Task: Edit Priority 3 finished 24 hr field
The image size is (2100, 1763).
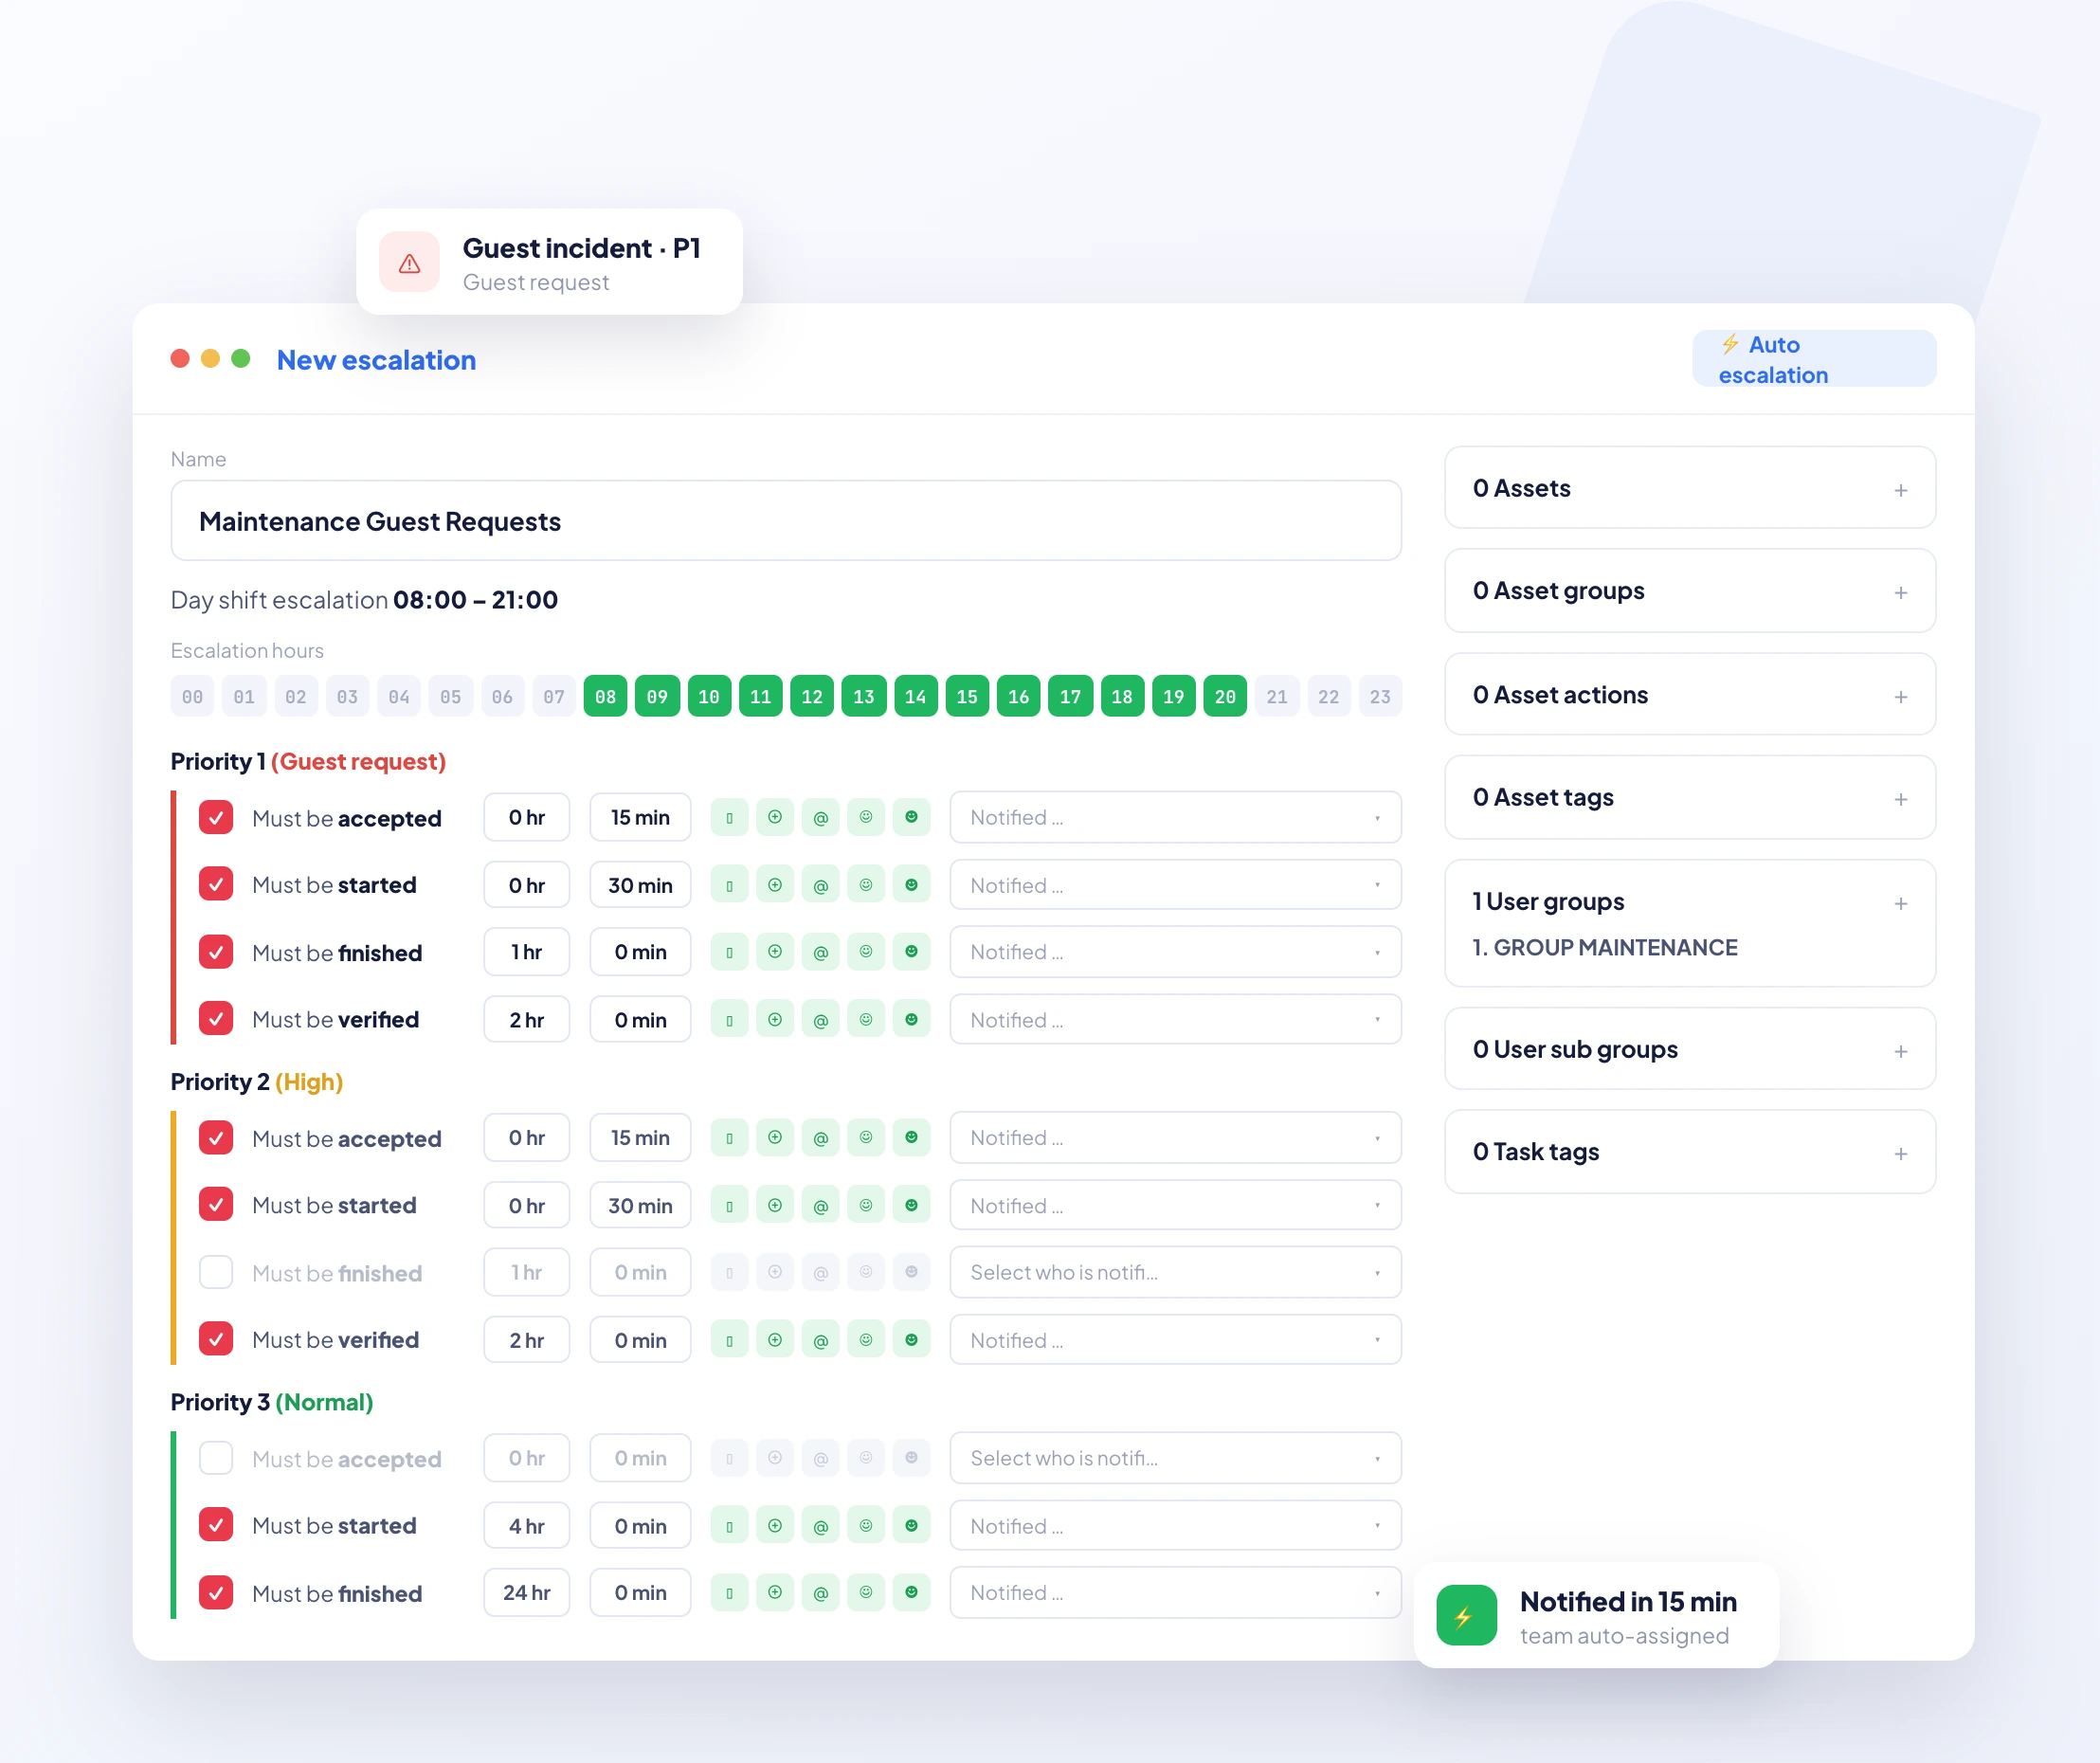Action: tap(526, 1593)
